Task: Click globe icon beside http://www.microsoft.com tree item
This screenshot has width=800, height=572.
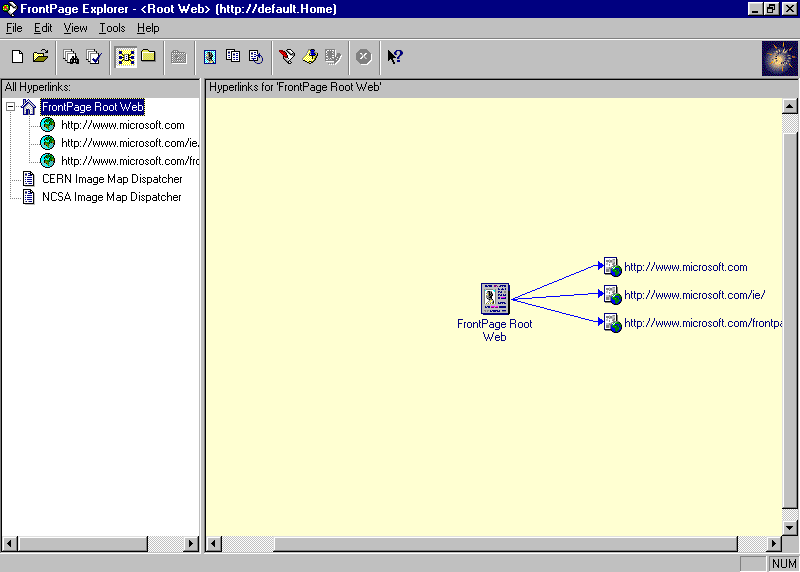Action: [47, 125]
